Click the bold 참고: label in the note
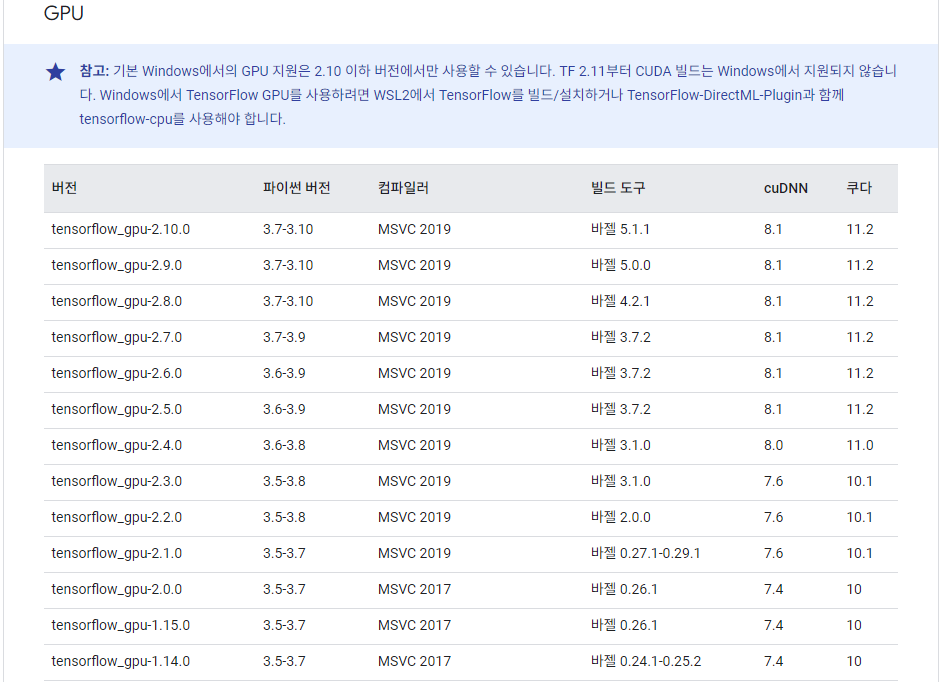 point(94,71)
